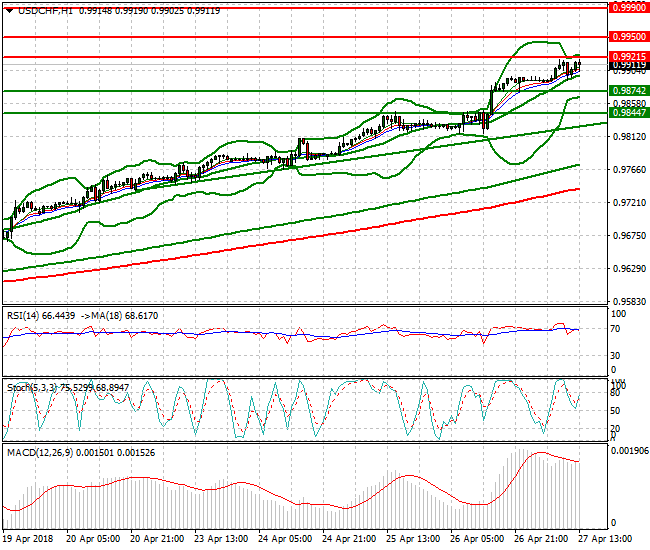This screenshot has height=550, width=650.
Task: Select the red 0.99900 price level label
Action: click(629, 7)
